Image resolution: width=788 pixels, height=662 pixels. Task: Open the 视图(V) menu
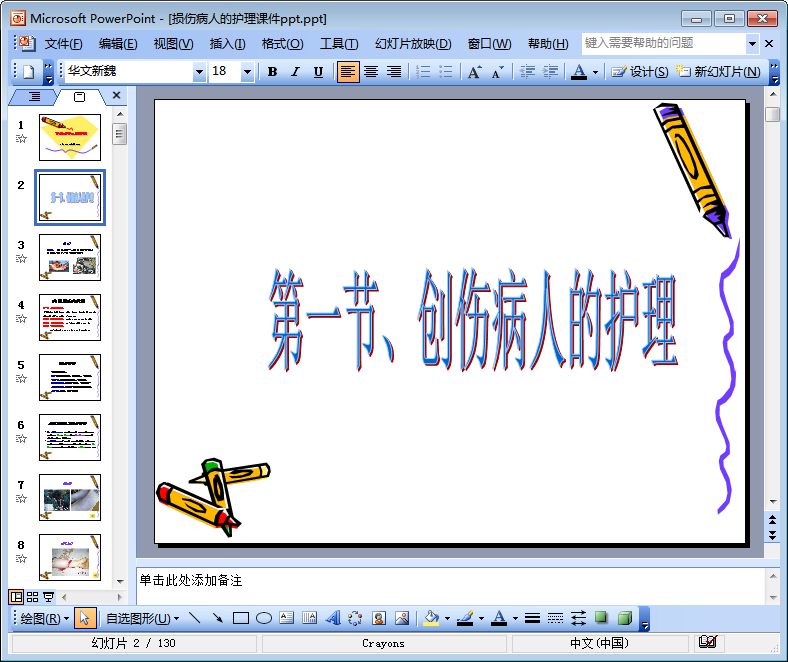point(173,44)
